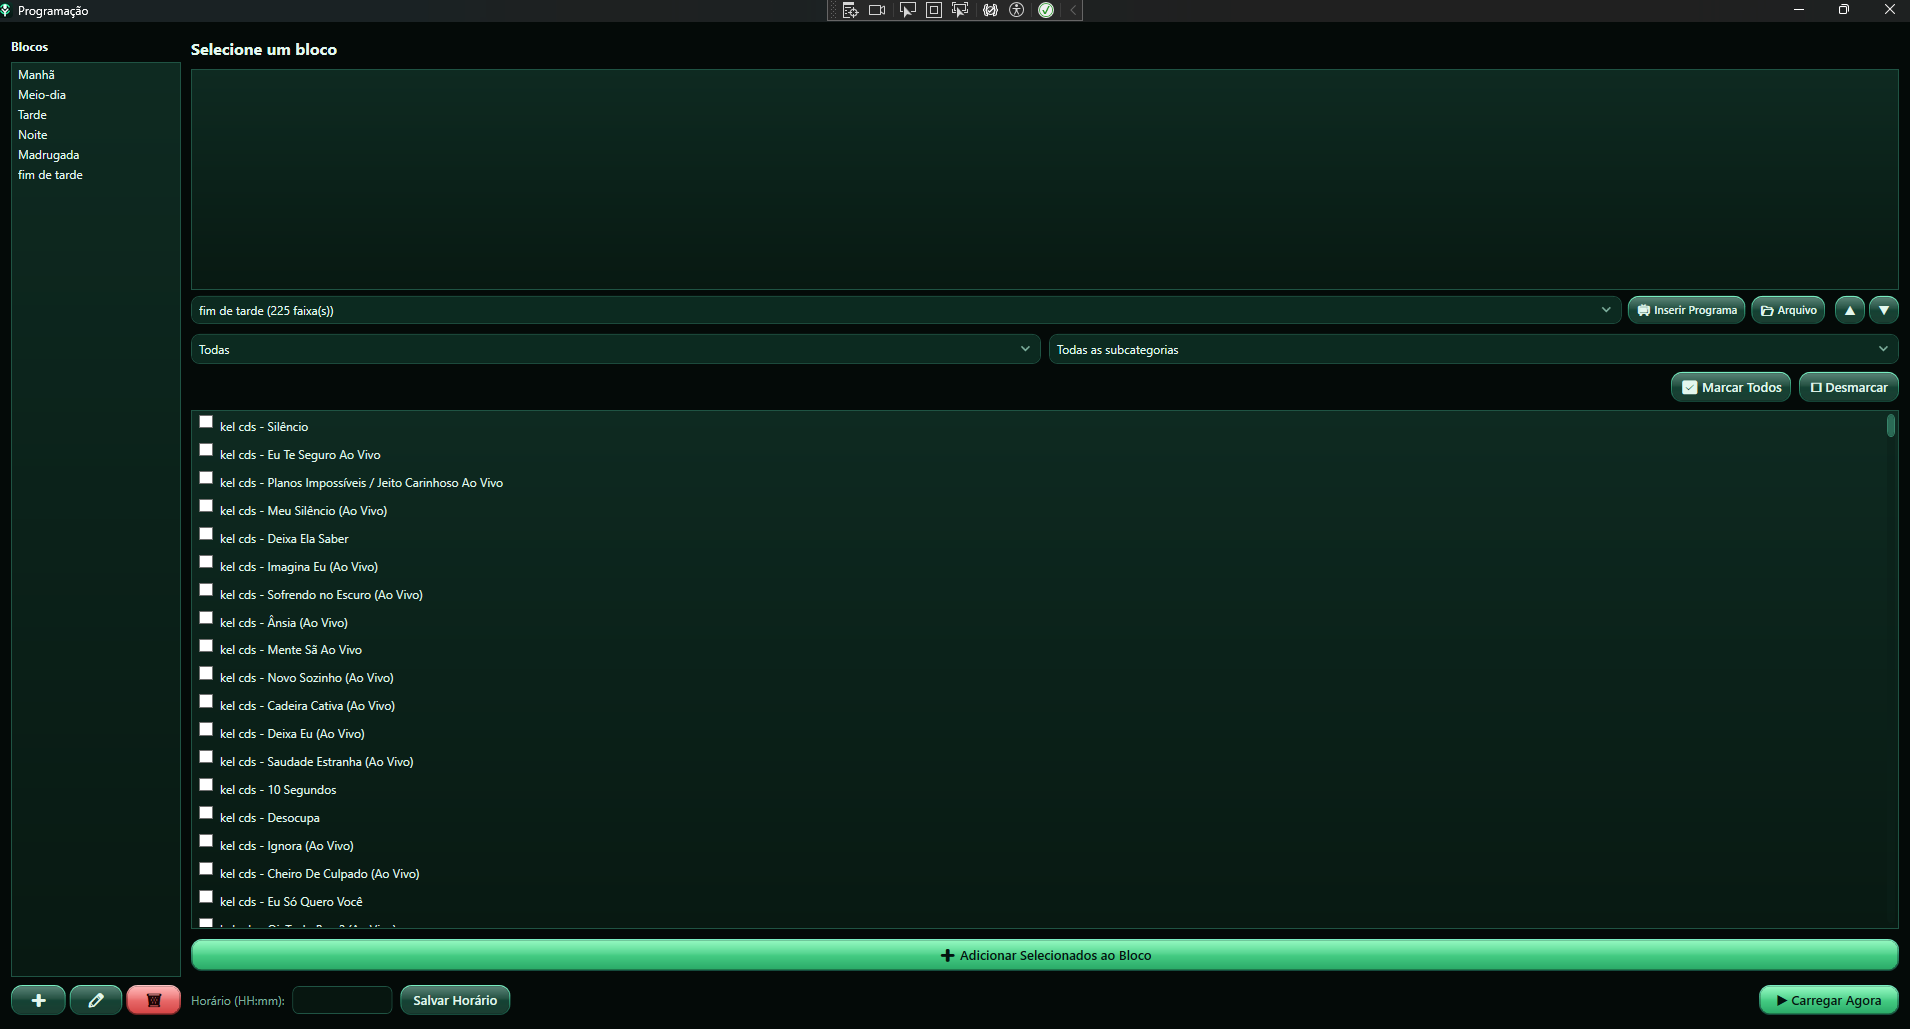Move item up with the up arrow button
Viewport: 1910px width, 1029px height.
(1850, 310)
